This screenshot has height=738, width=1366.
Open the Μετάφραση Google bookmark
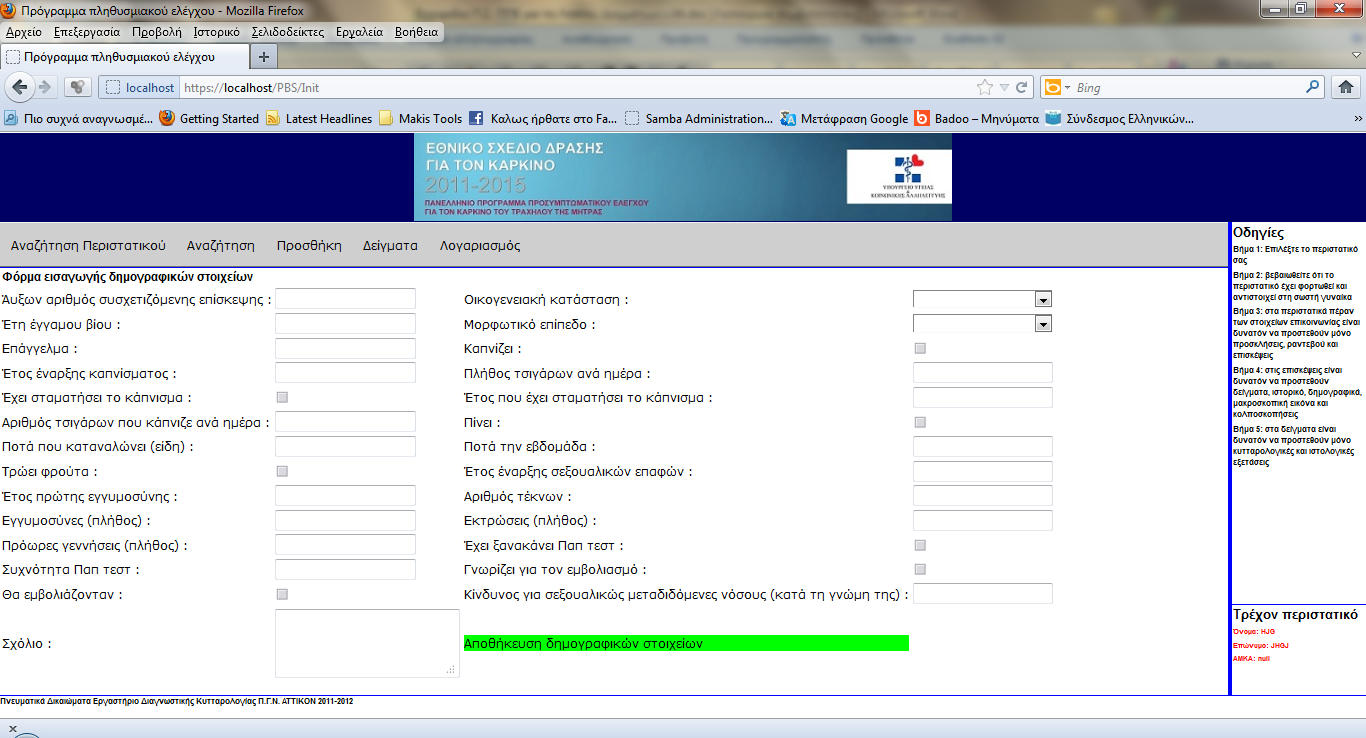tap(845, 118)
